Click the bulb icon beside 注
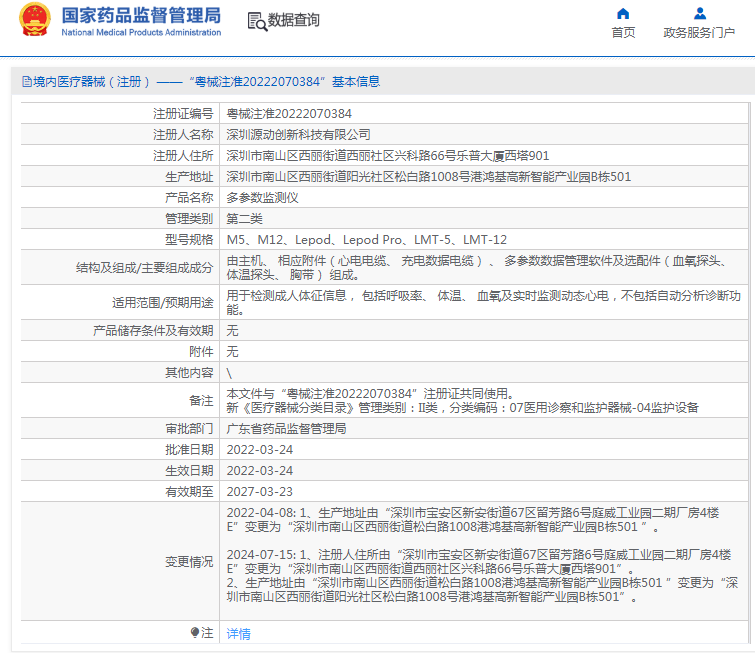Viewport: 755px width, 653px height. (195, 632)
